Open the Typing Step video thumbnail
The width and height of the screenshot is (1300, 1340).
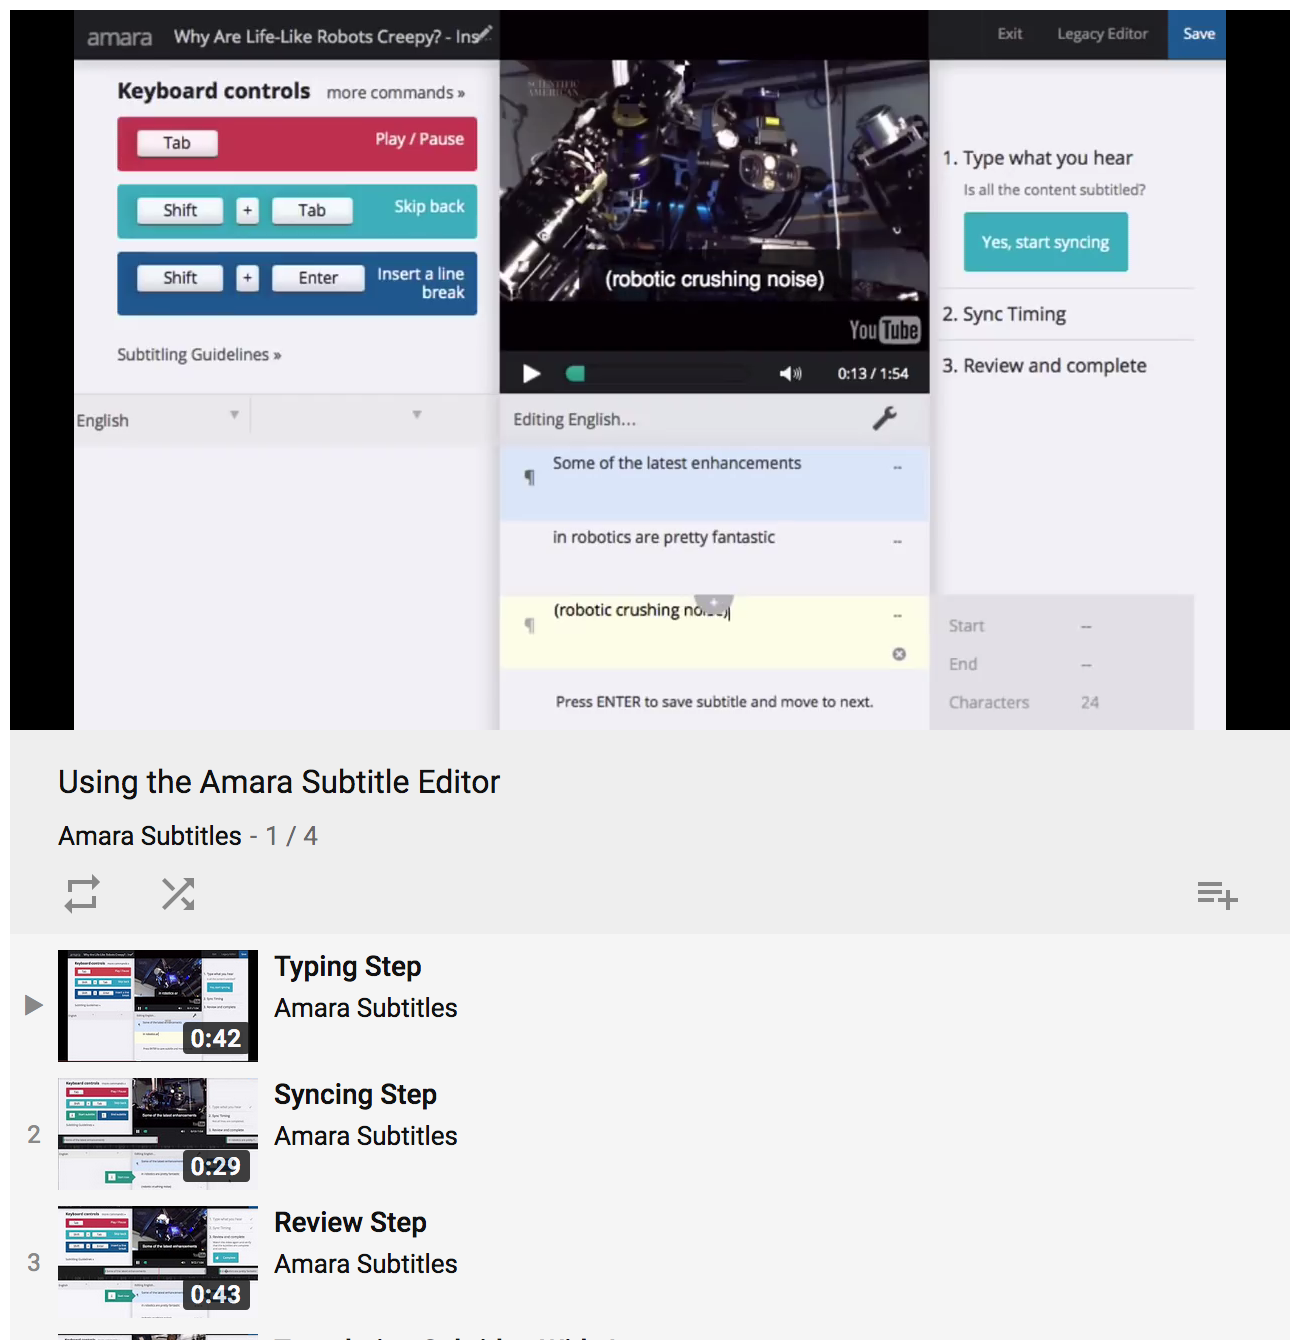[158, 1006]
